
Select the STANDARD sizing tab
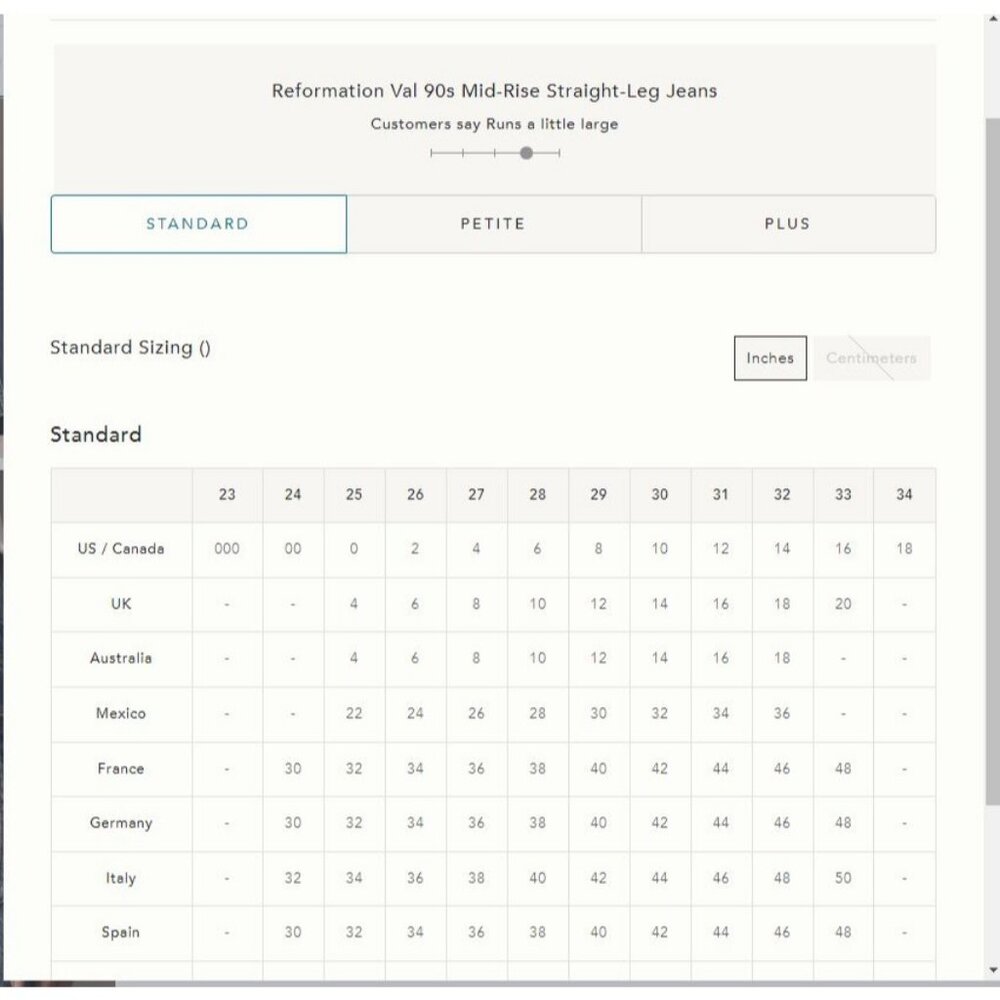click(198, 224)
